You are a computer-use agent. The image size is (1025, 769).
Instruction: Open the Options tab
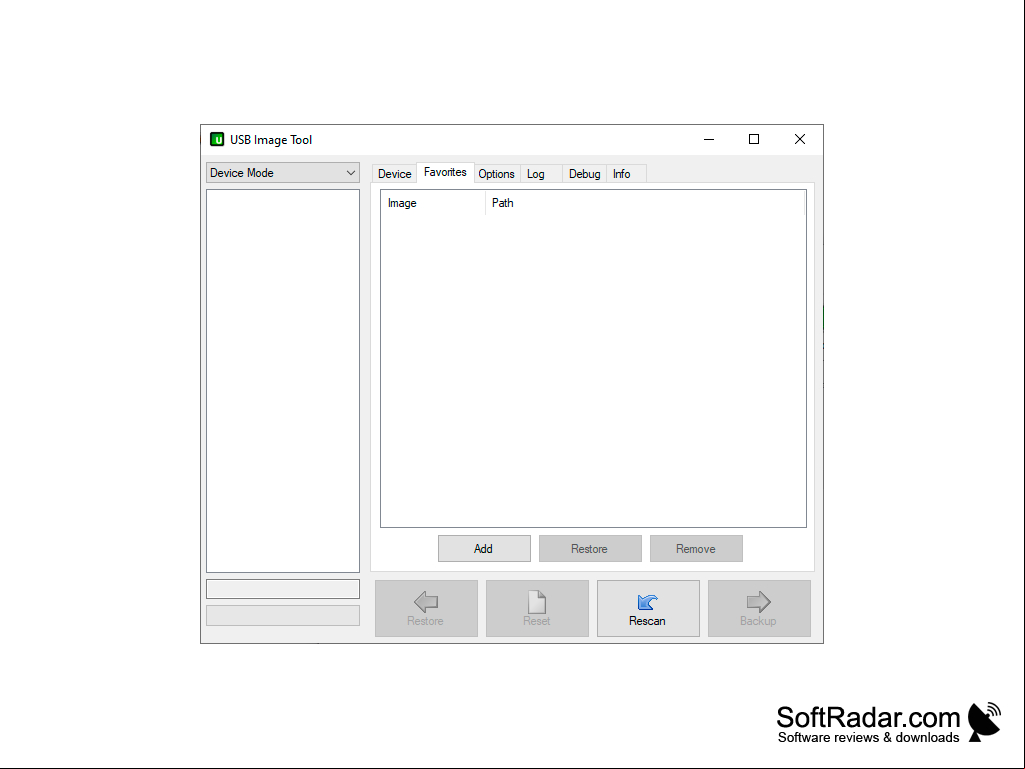coord(497,174)
